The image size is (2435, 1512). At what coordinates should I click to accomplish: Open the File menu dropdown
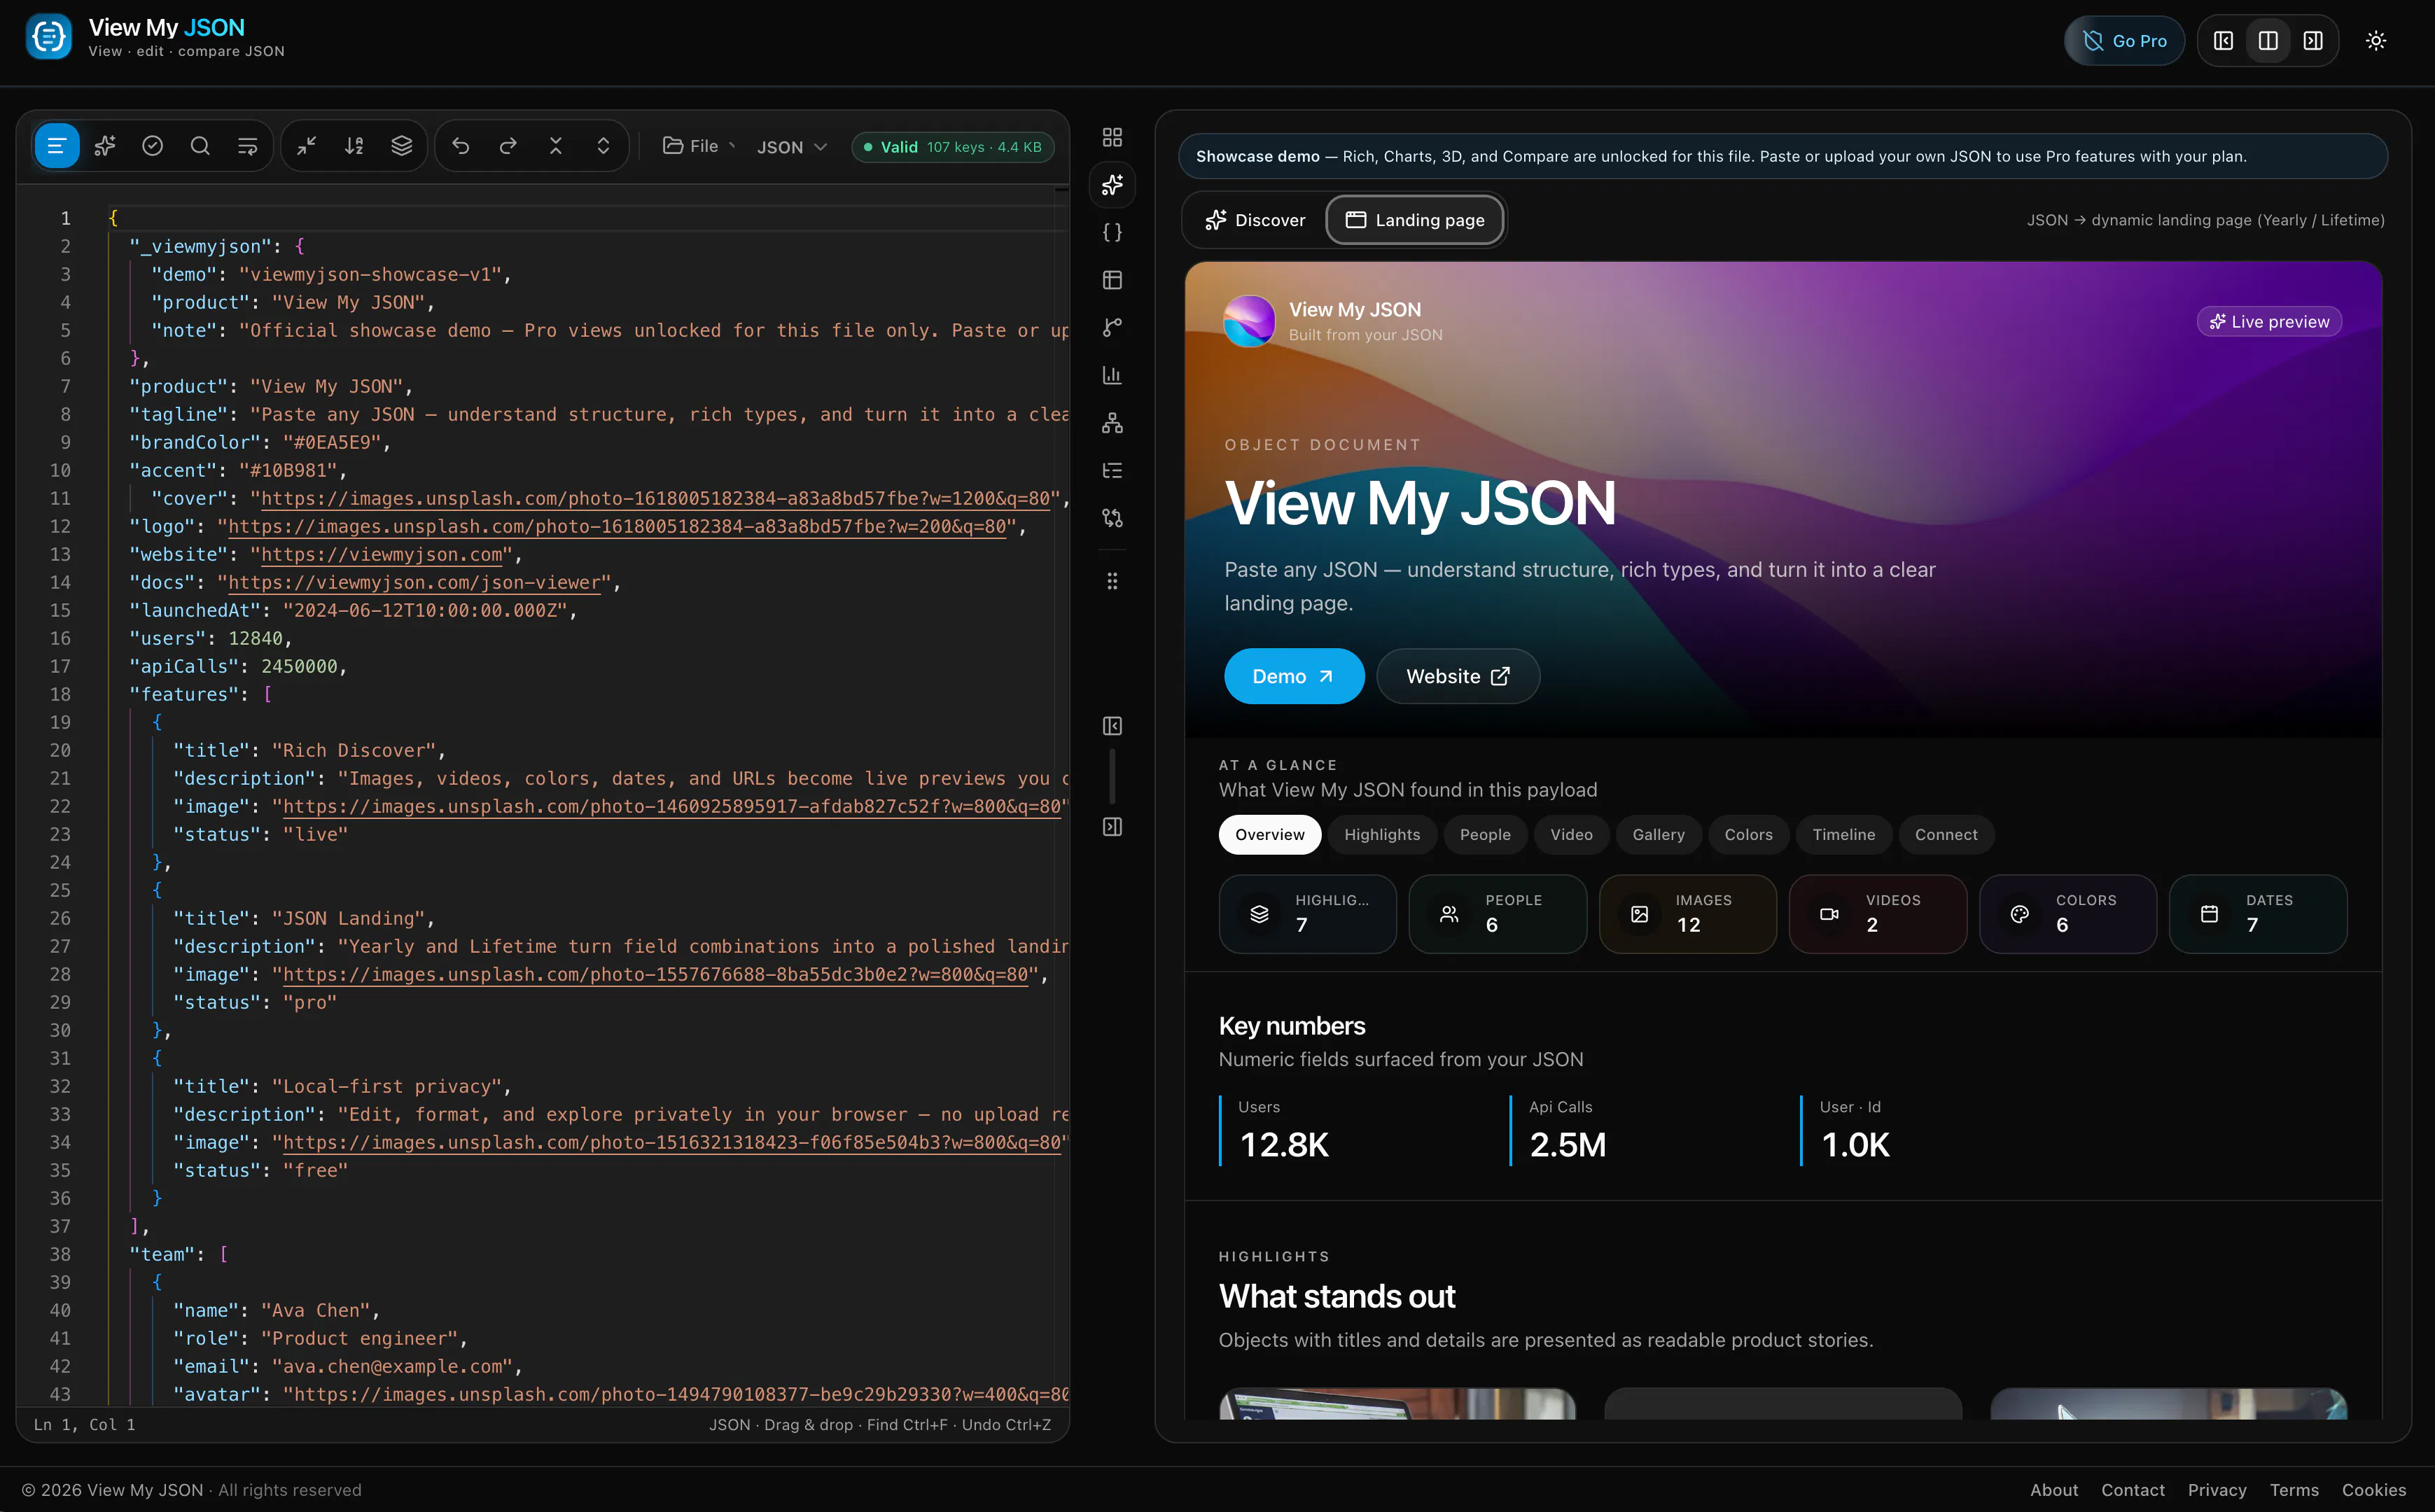(698, 146)
